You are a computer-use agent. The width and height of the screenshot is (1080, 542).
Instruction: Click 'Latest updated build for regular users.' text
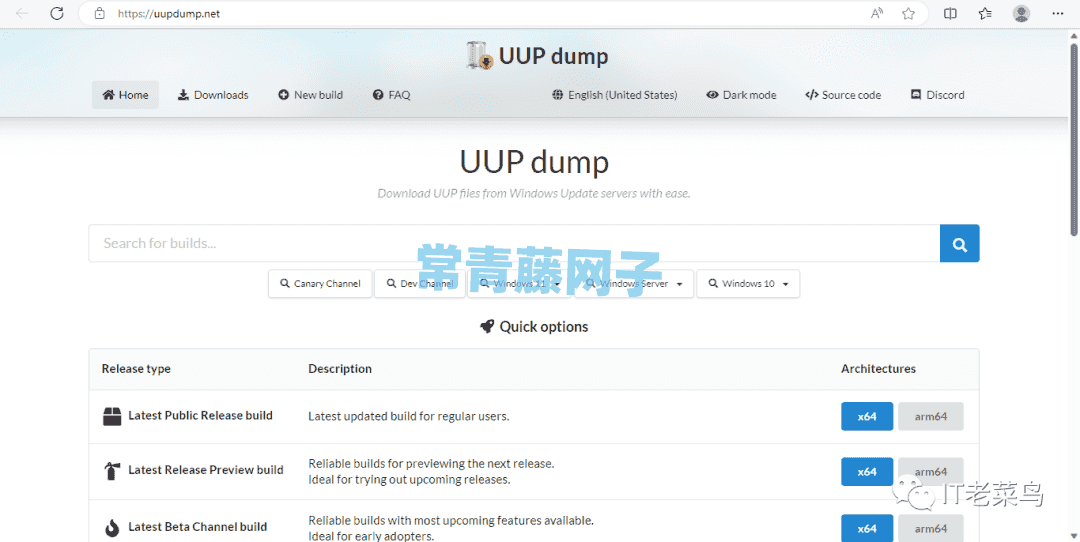(409, 416)
